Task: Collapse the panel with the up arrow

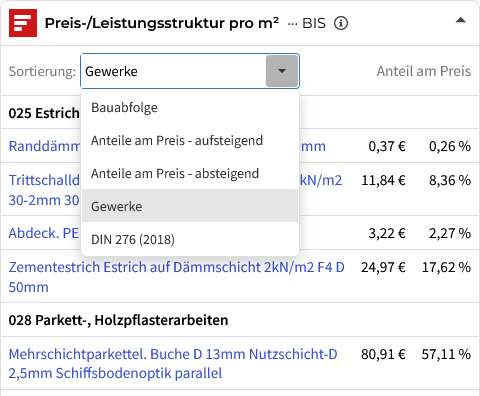Action: (460, 20)
